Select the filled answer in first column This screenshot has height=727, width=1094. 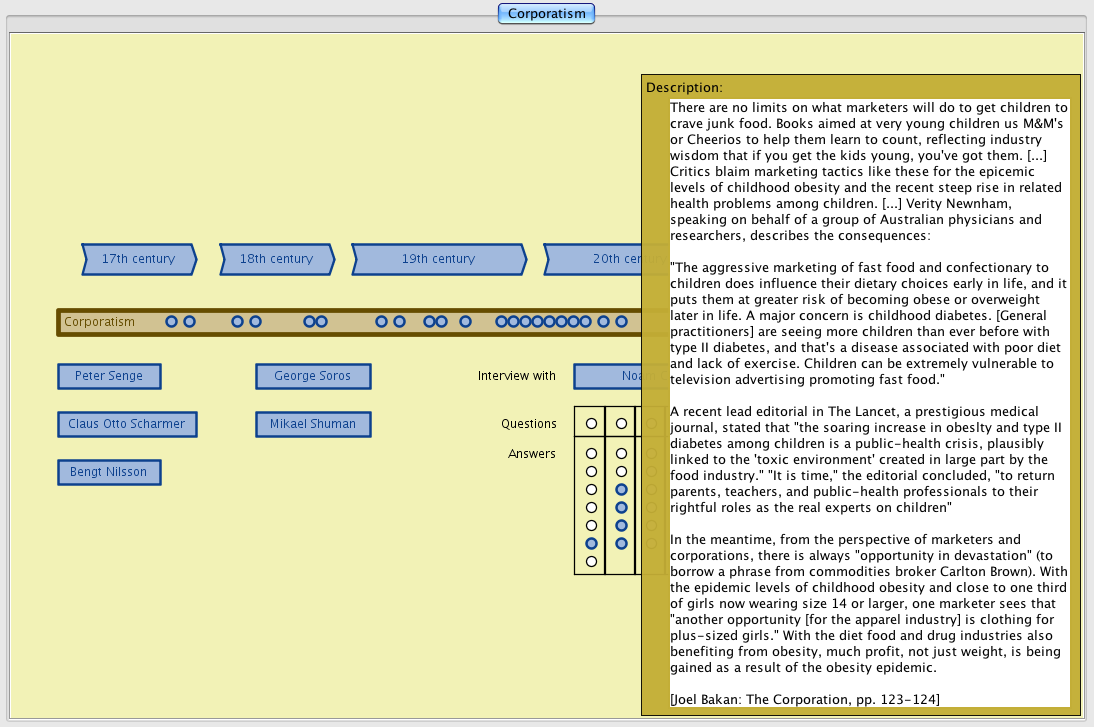tap(591, 543)
